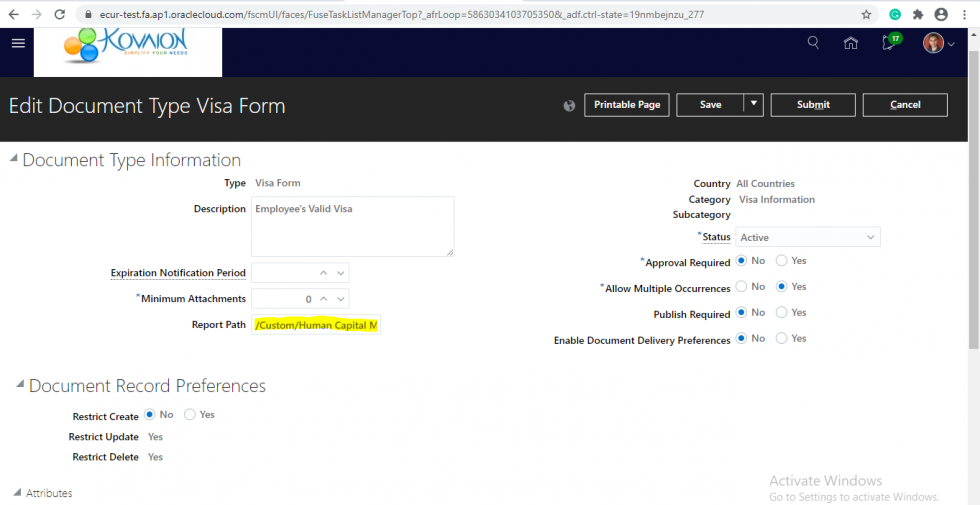Viewport: 980px width, 505px height.
Task: Set Enable Document Delivery Preferences to Yes
Action: (781, 338)
